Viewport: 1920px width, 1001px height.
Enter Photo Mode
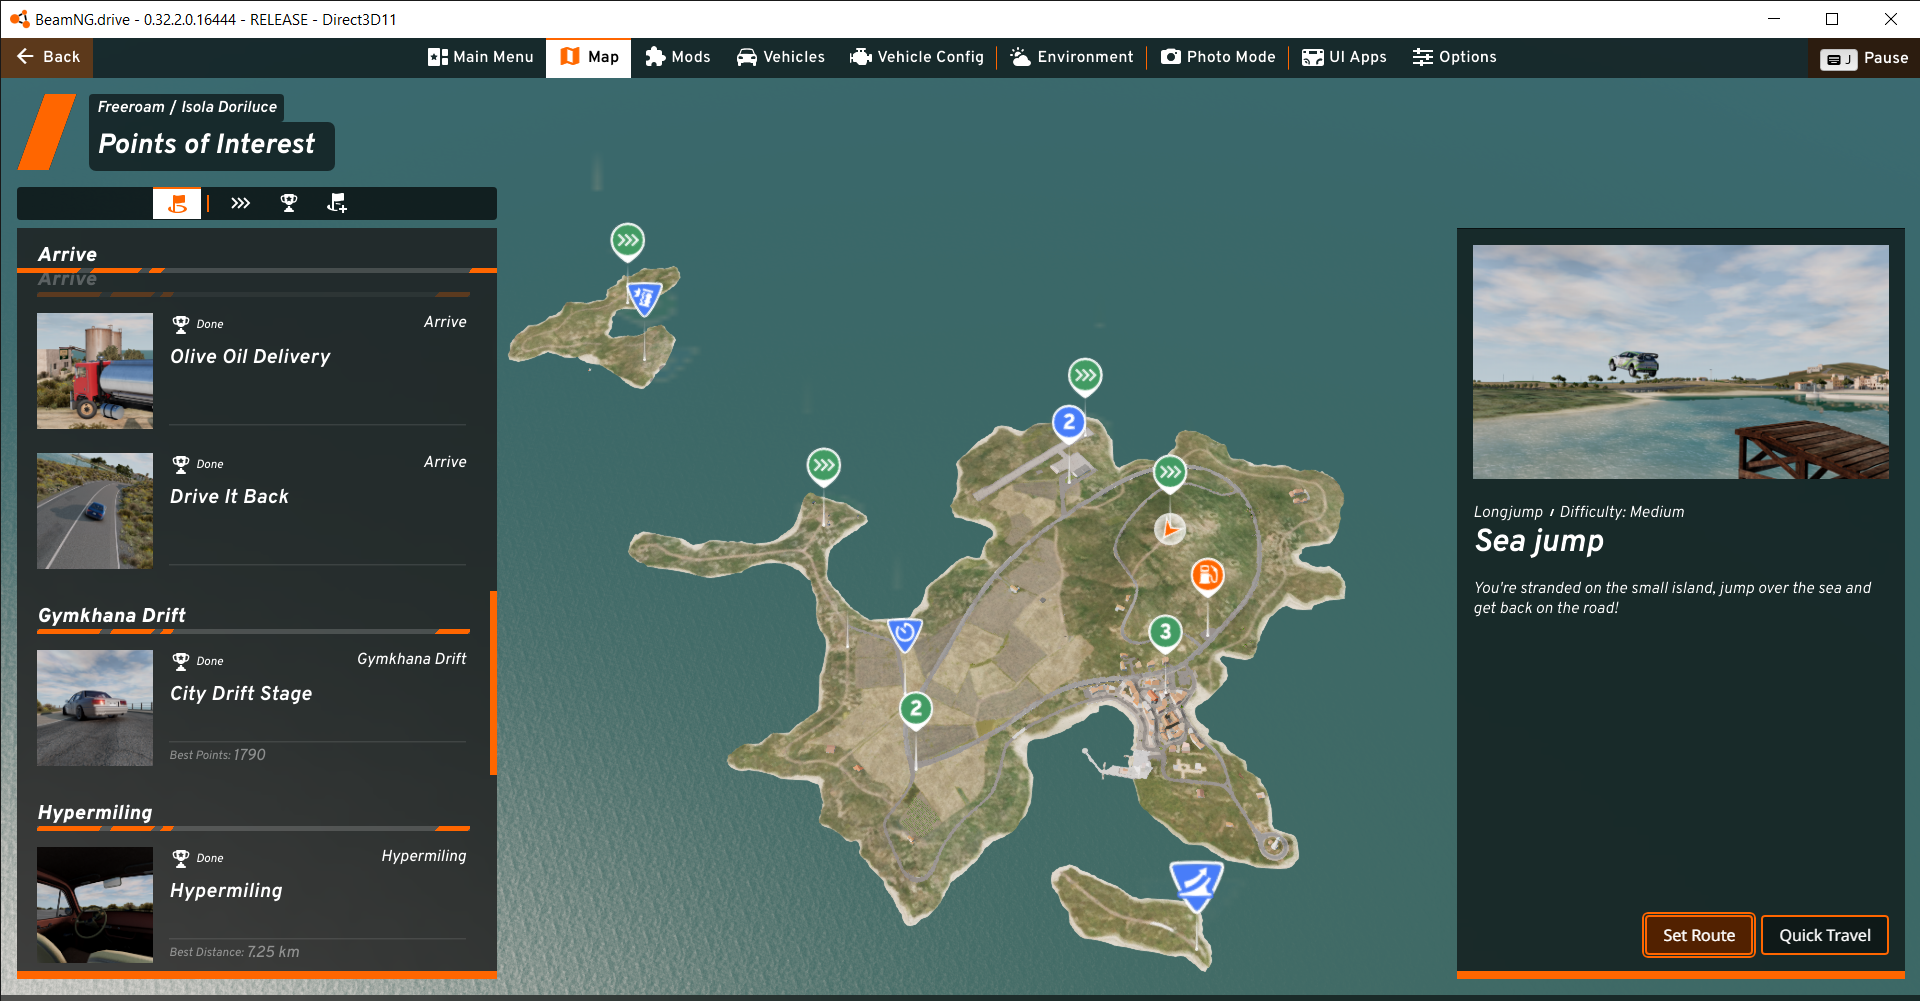tap(1218, 57)
